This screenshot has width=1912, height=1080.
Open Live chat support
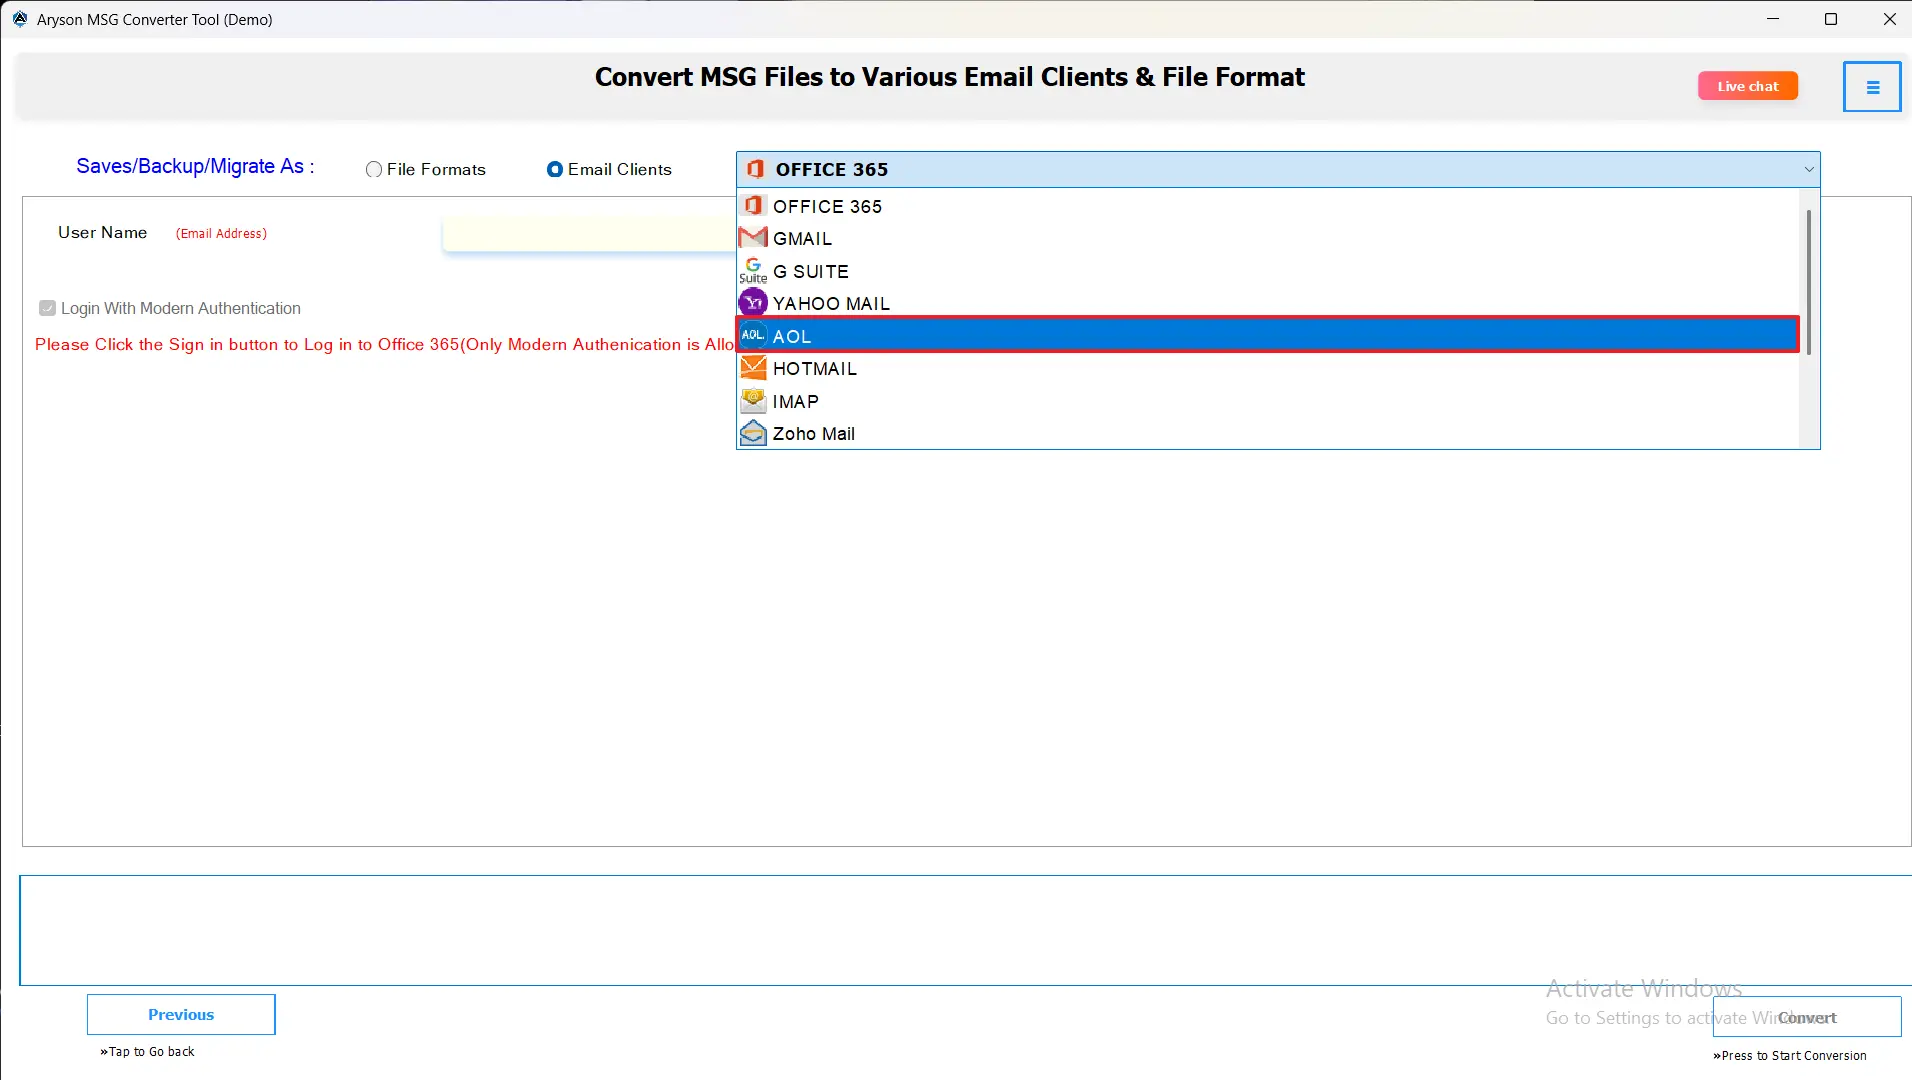1747,86
